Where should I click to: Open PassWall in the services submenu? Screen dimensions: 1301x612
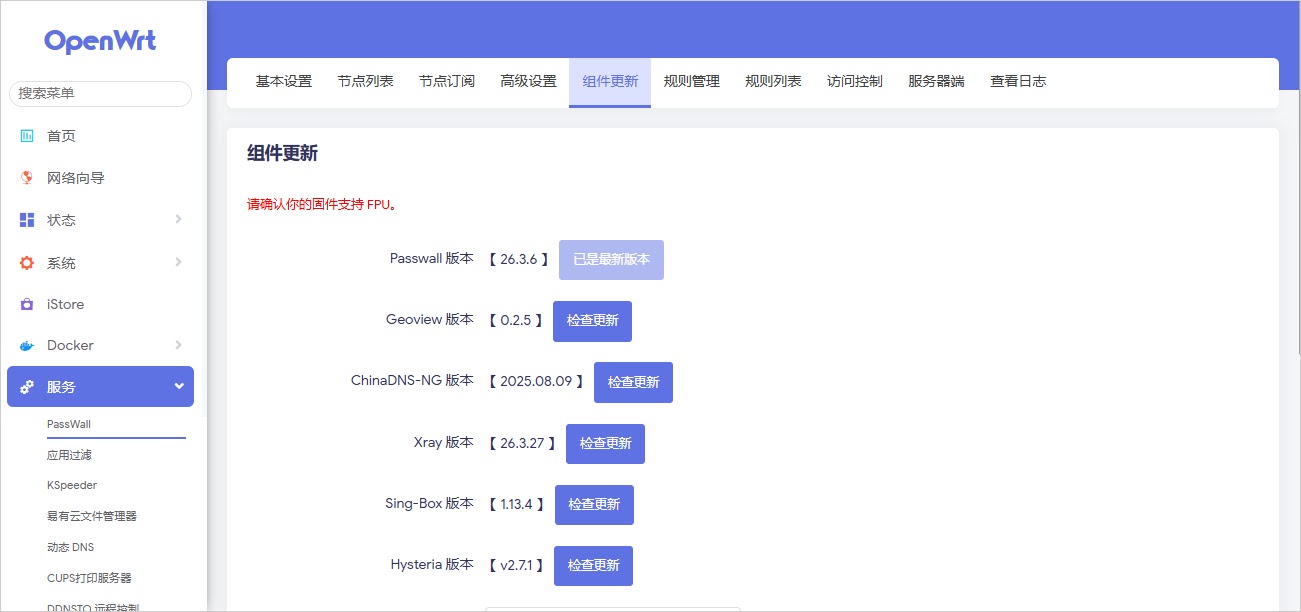point(69,424)
